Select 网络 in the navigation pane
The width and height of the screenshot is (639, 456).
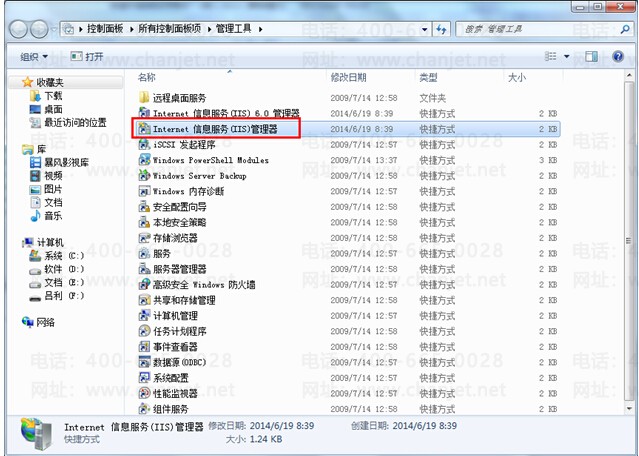click(x=45, y=322)
